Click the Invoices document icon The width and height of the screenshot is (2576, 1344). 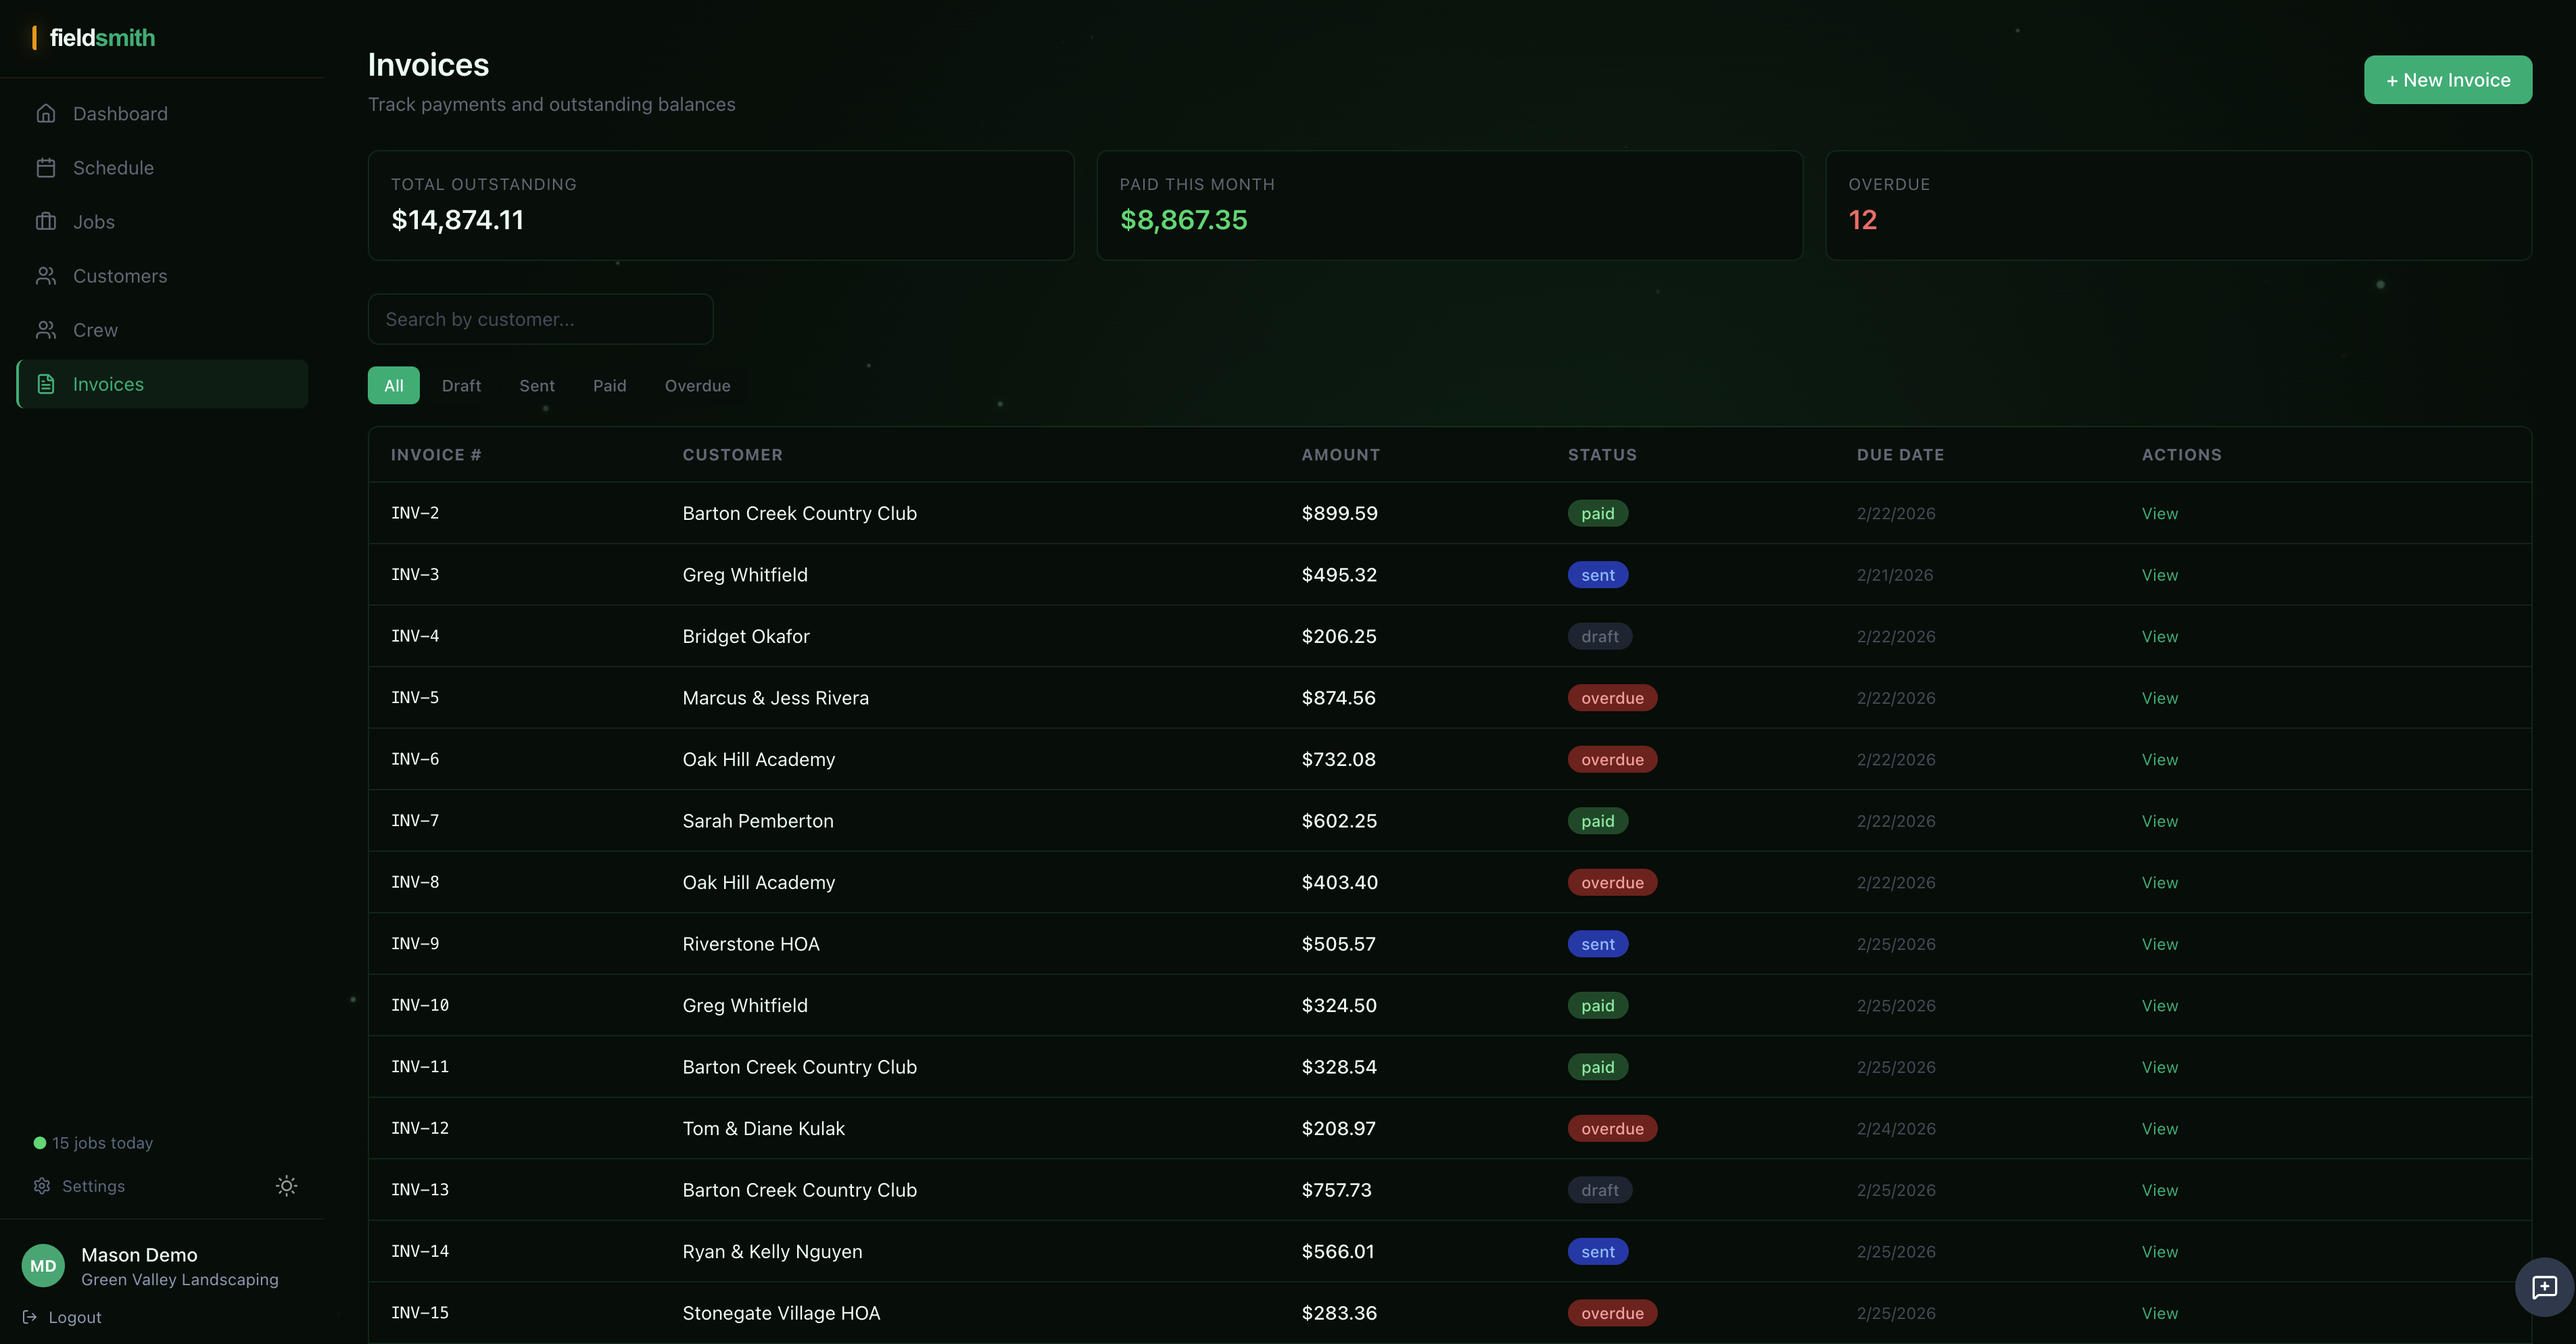(46, 384)
